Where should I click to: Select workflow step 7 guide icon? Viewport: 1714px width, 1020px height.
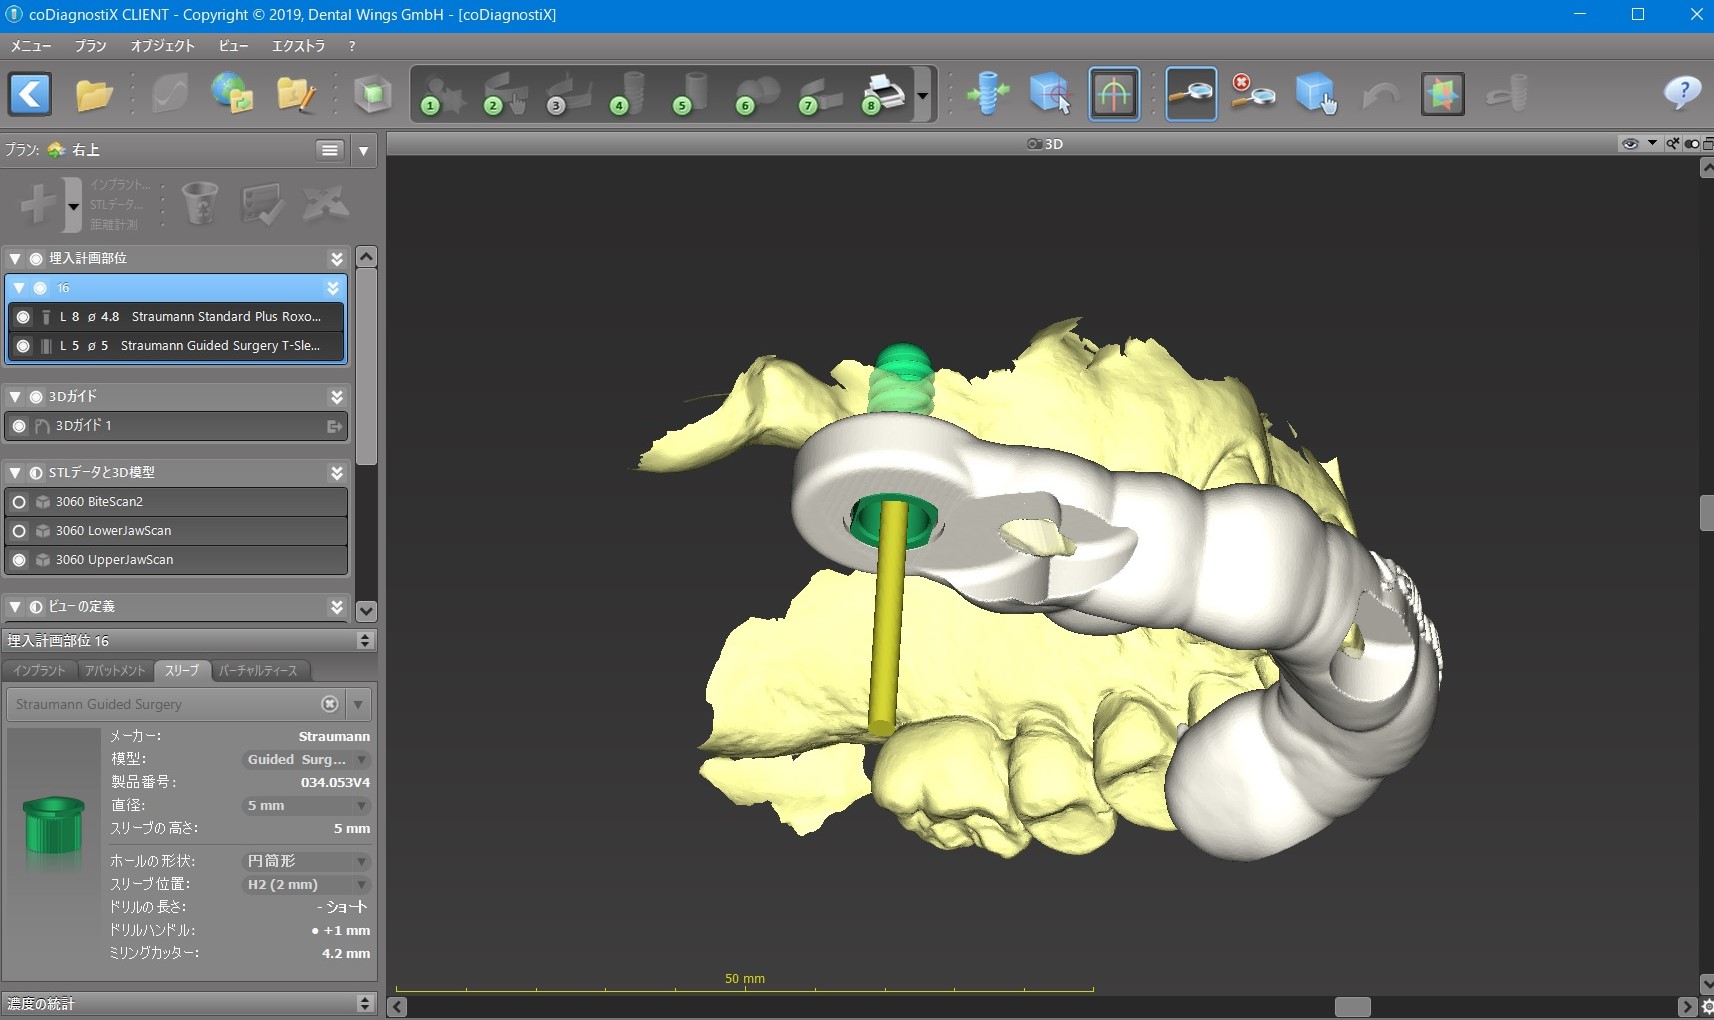(x=819, y=95)
